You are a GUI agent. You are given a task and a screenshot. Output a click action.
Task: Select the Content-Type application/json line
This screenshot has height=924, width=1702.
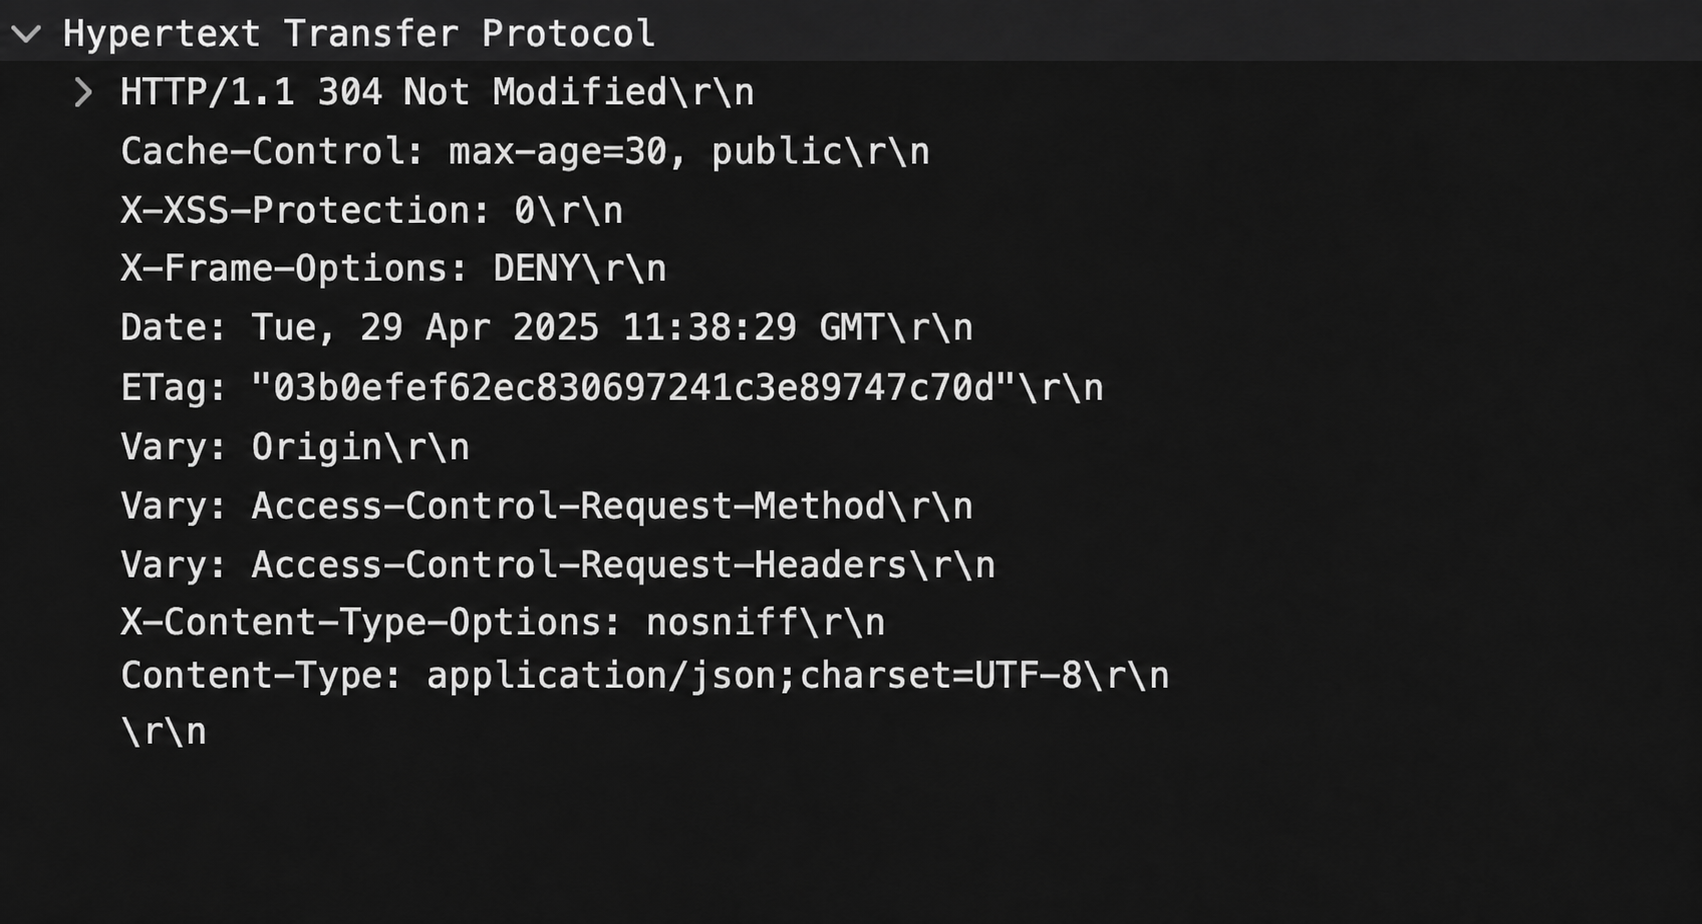[x=644, y=676]
